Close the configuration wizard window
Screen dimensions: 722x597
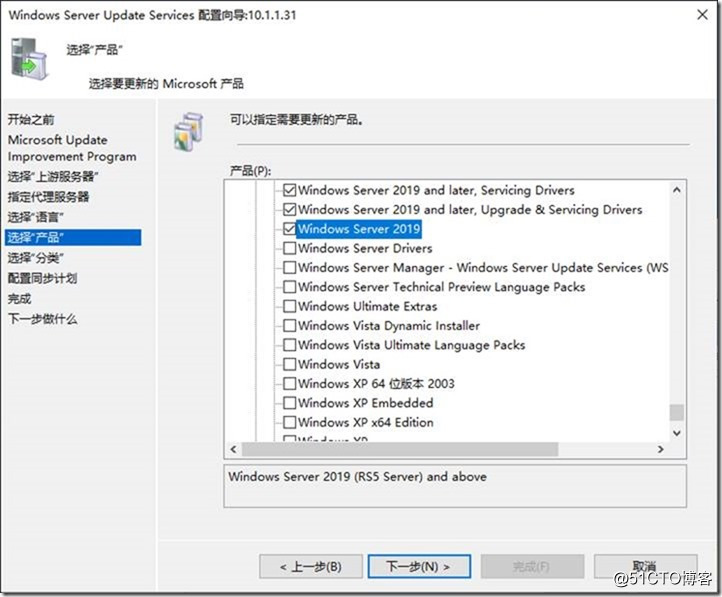pyautogui.click(x=702, y=15)
